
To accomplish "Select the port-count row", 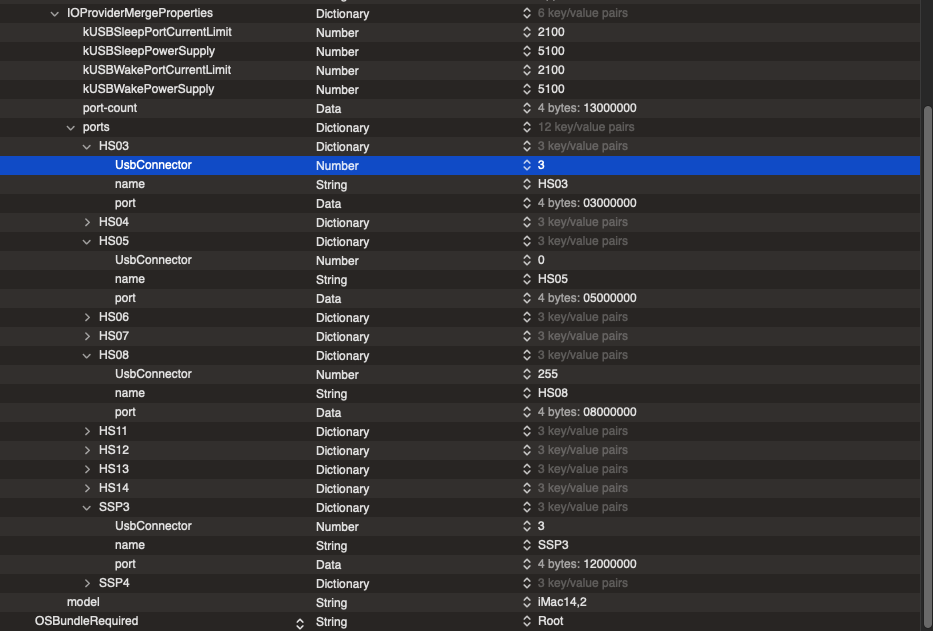I will [110, 108].
